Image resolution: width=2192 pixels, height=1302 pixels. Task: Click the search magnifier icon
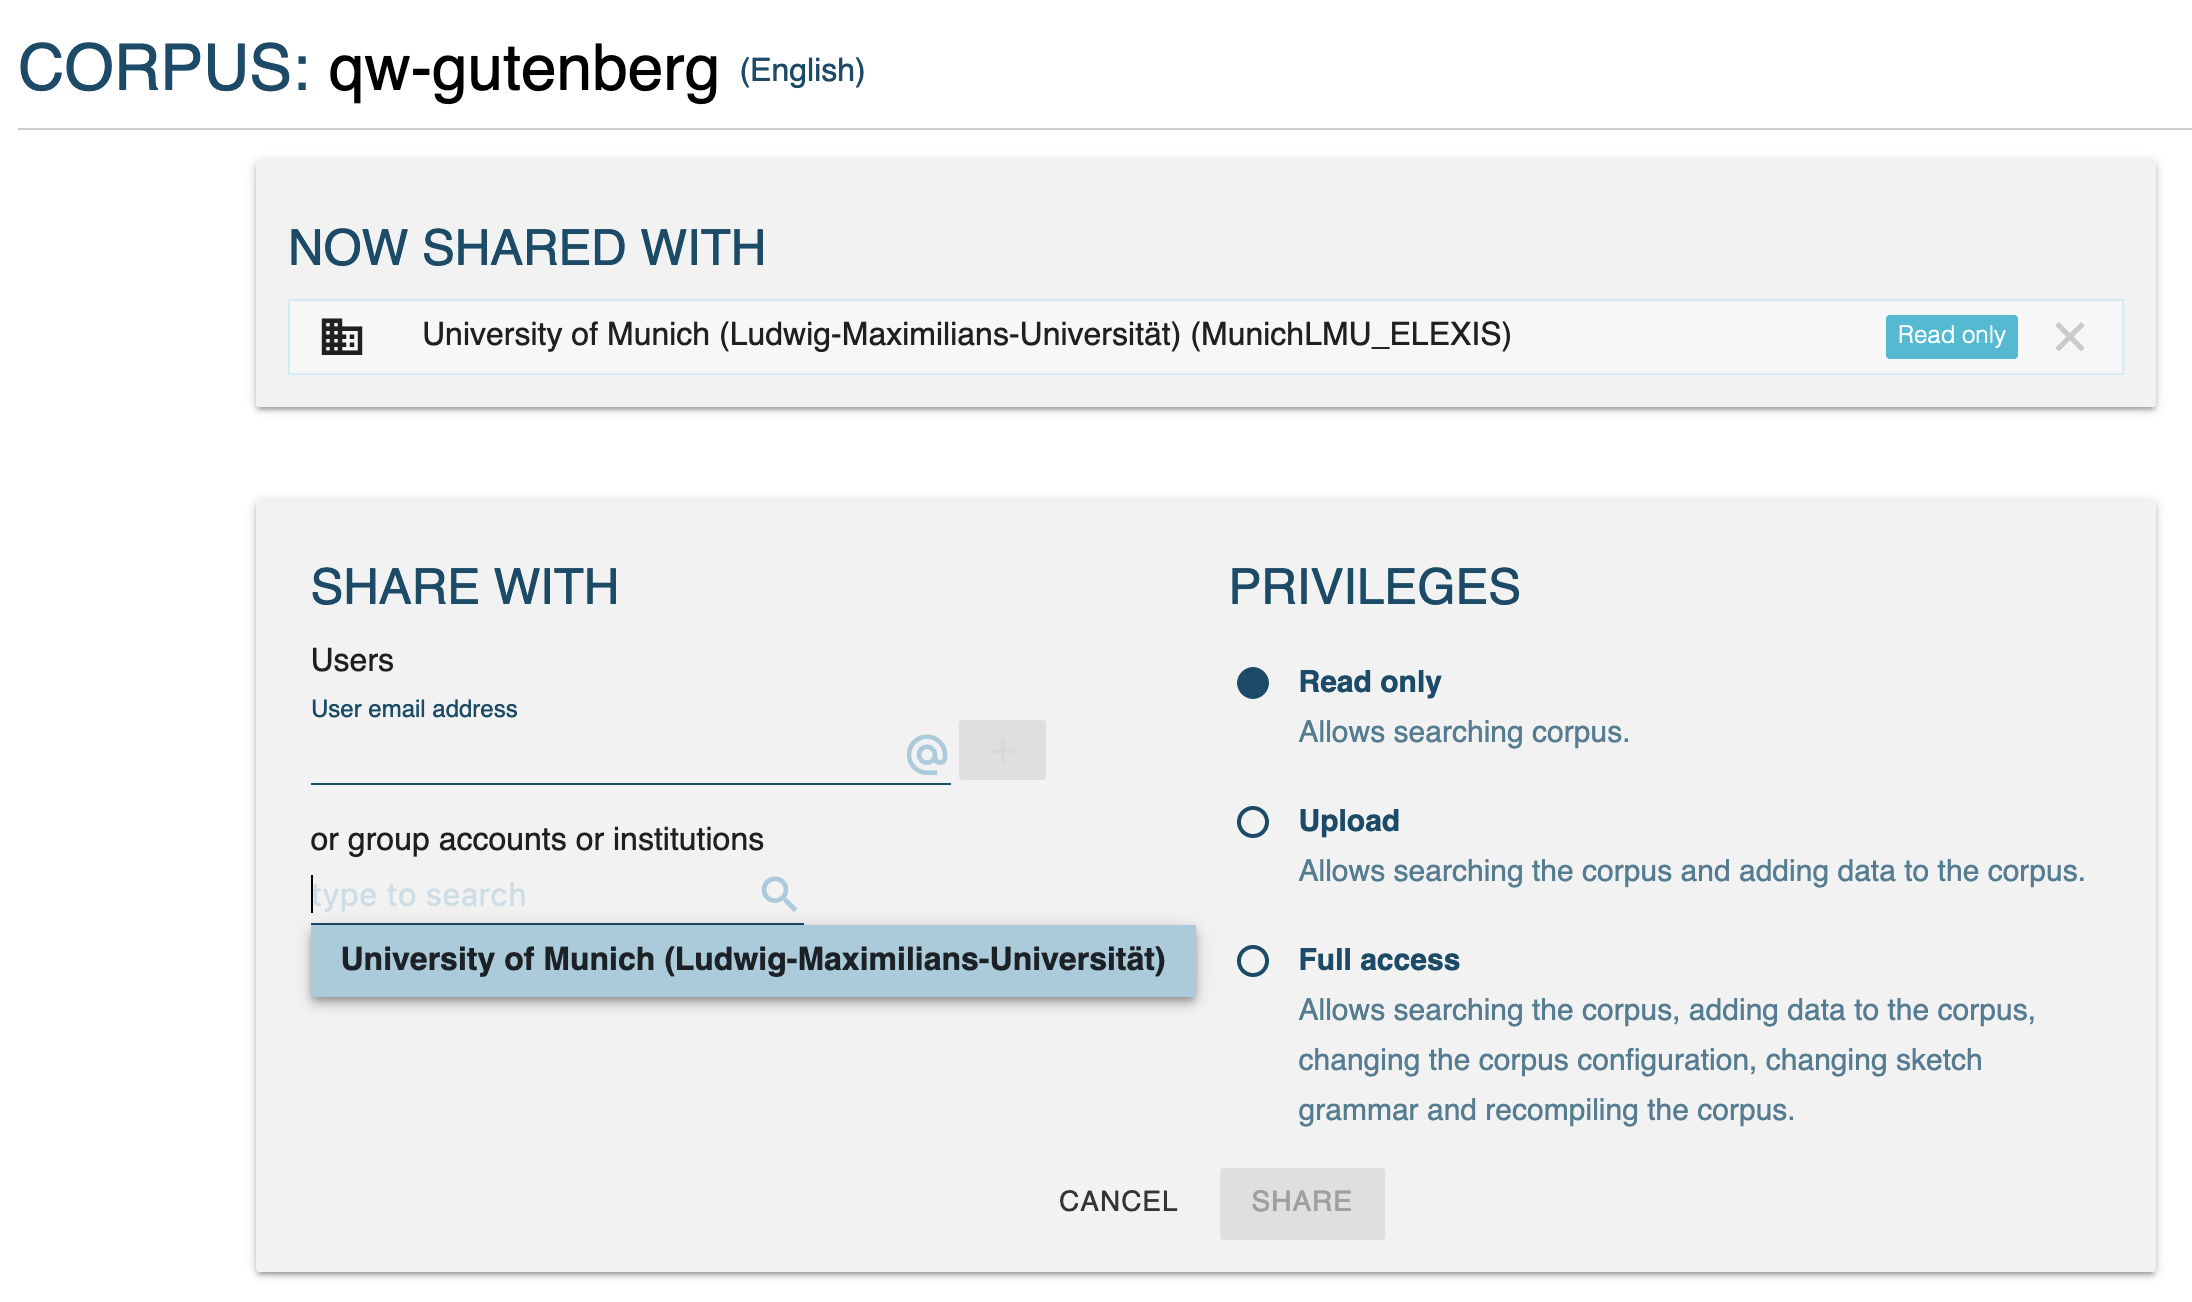click(x=778, y=893)
